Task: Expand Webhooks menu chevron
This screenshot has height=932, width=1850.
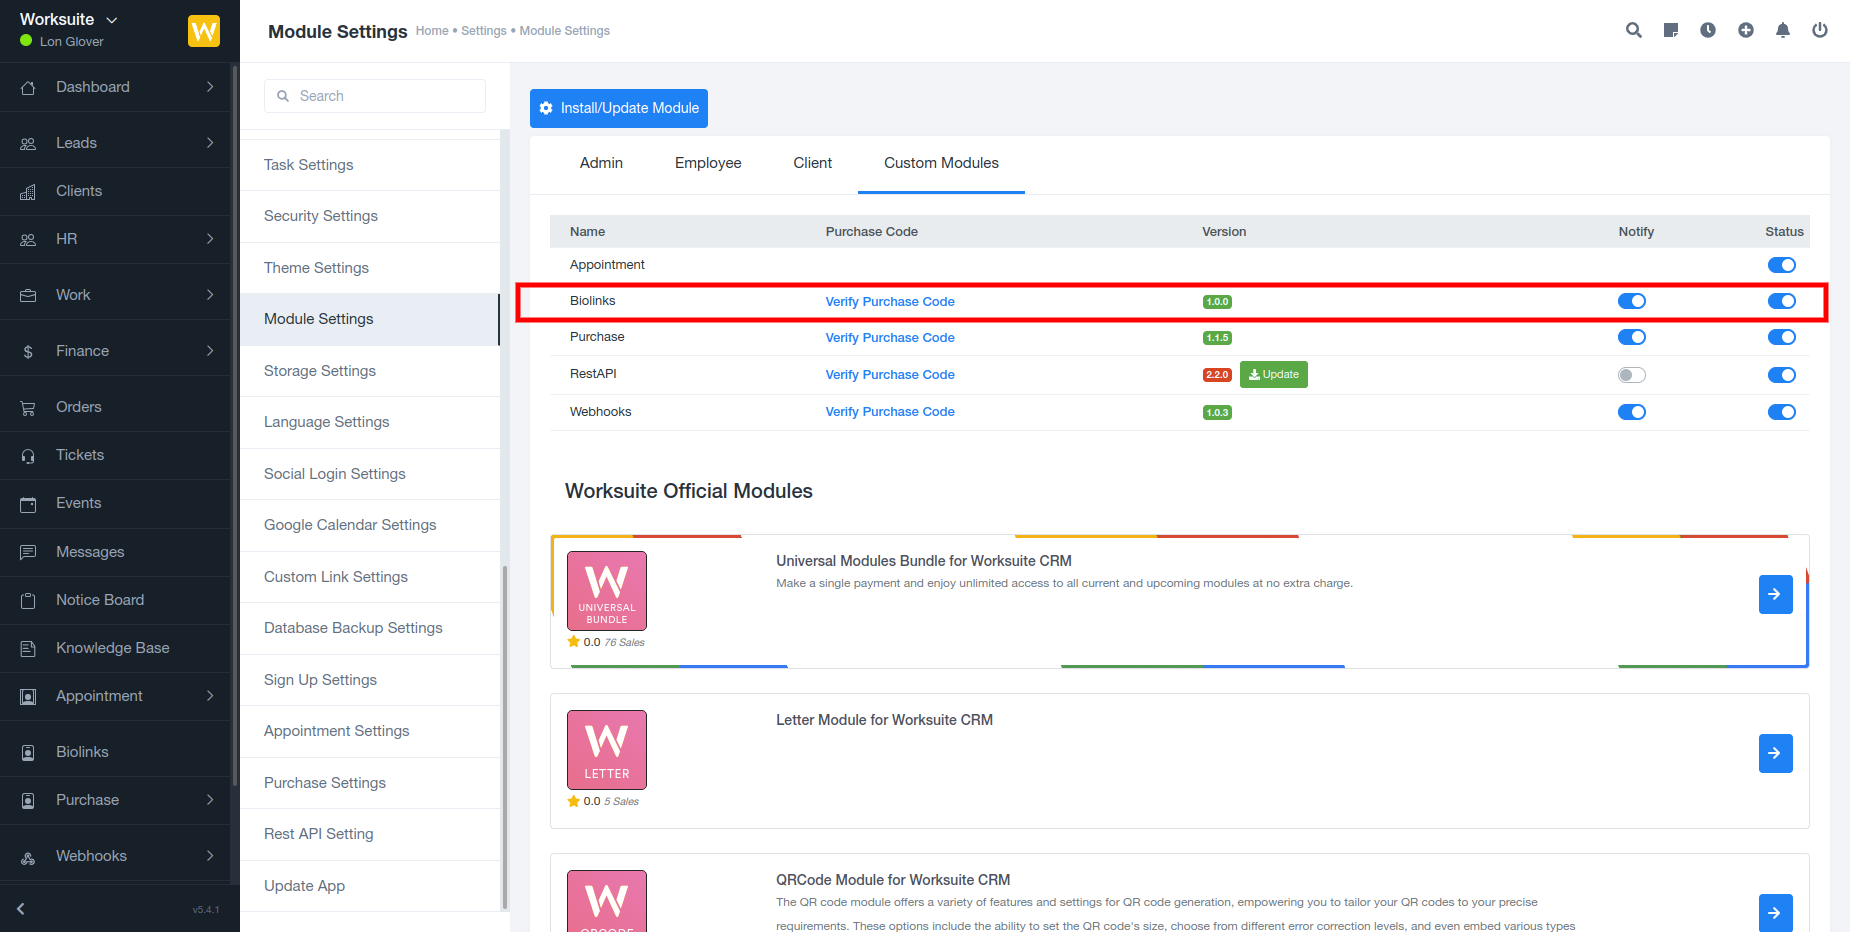Action: tap(210, 856)
